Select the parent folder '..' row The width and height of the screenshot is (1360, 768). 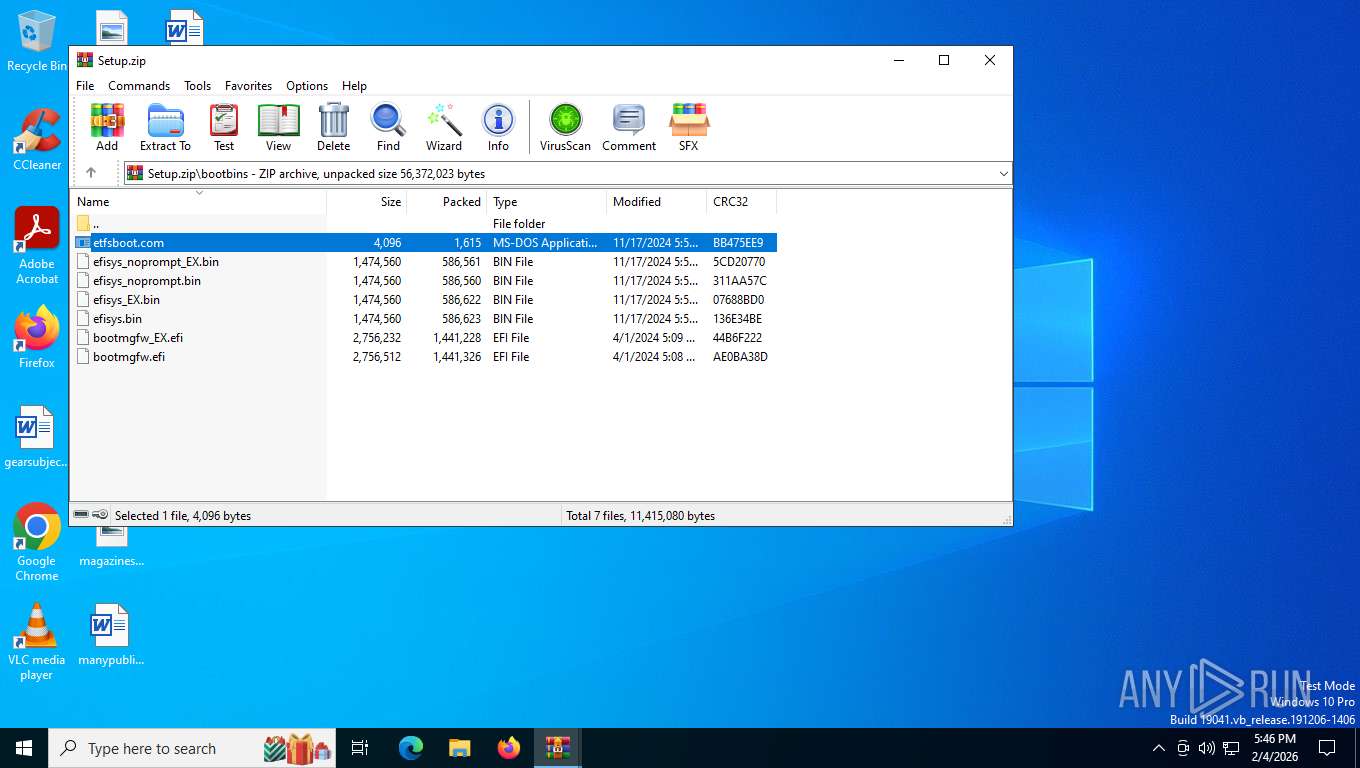coord(424,224)
